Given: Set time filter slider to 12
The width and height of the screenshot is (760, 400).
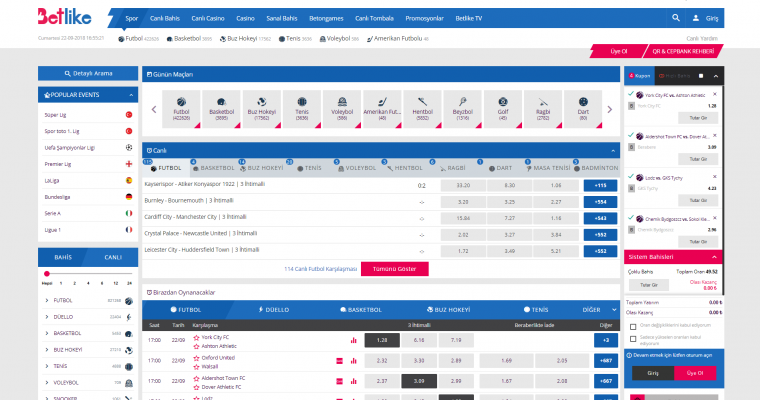Looking at the screenshot, I should (x=116, y=283).
